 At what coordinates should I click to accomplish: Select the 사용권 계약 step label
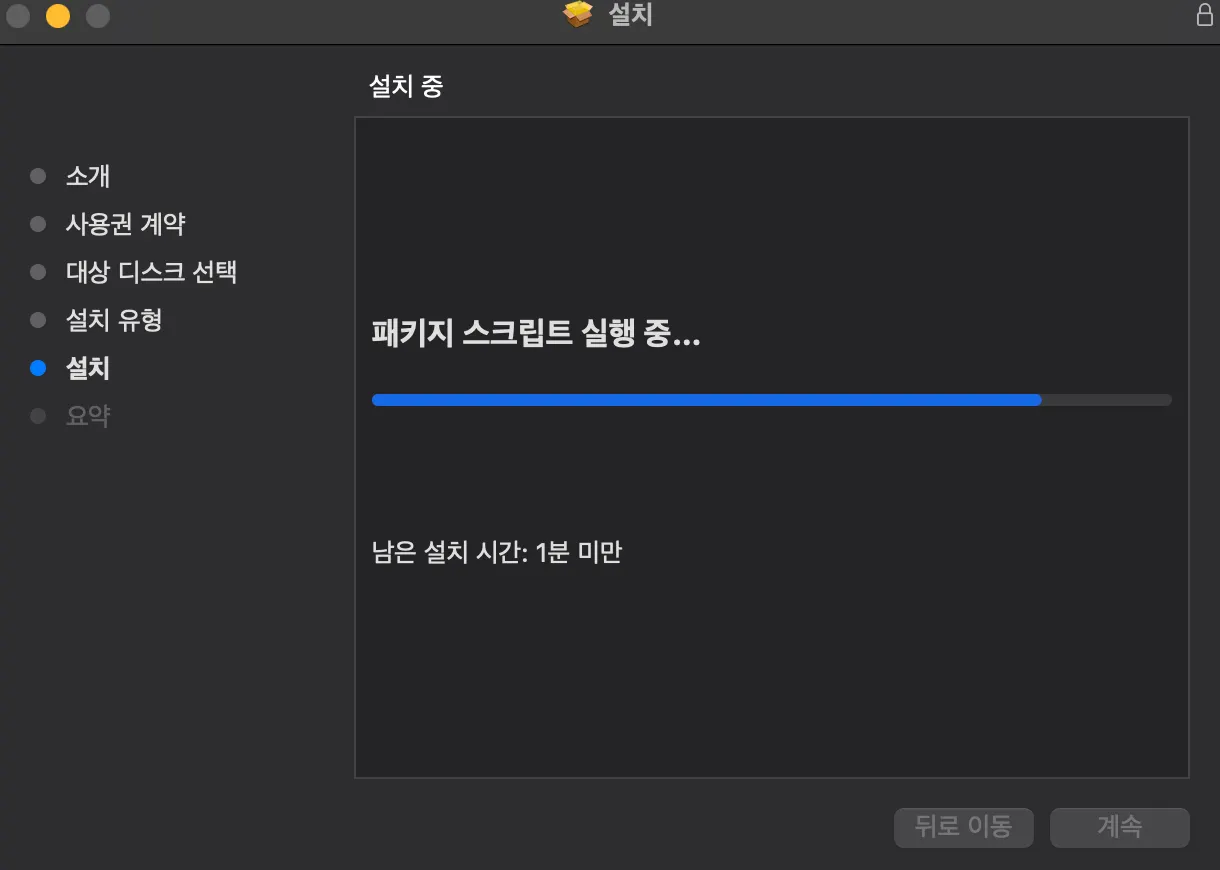coord(126,224)
